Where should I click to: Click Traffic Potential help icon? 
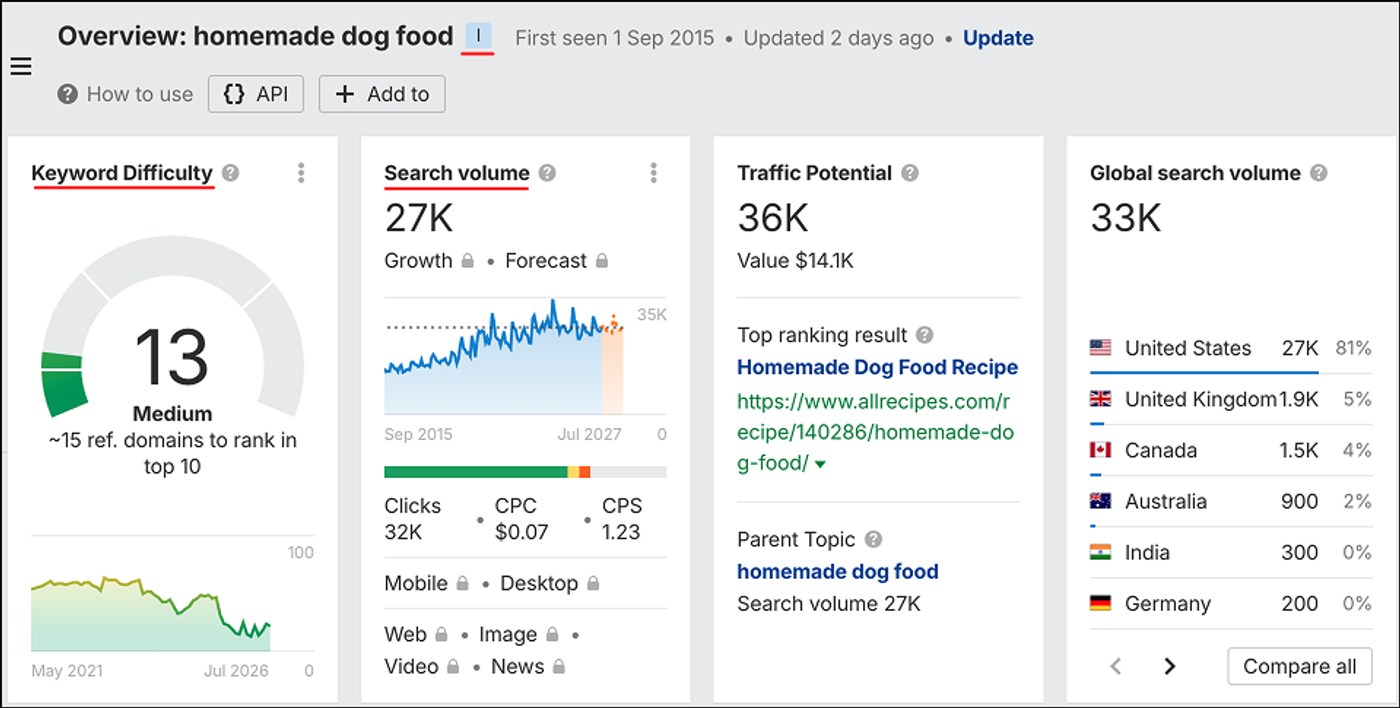[909, 173]
